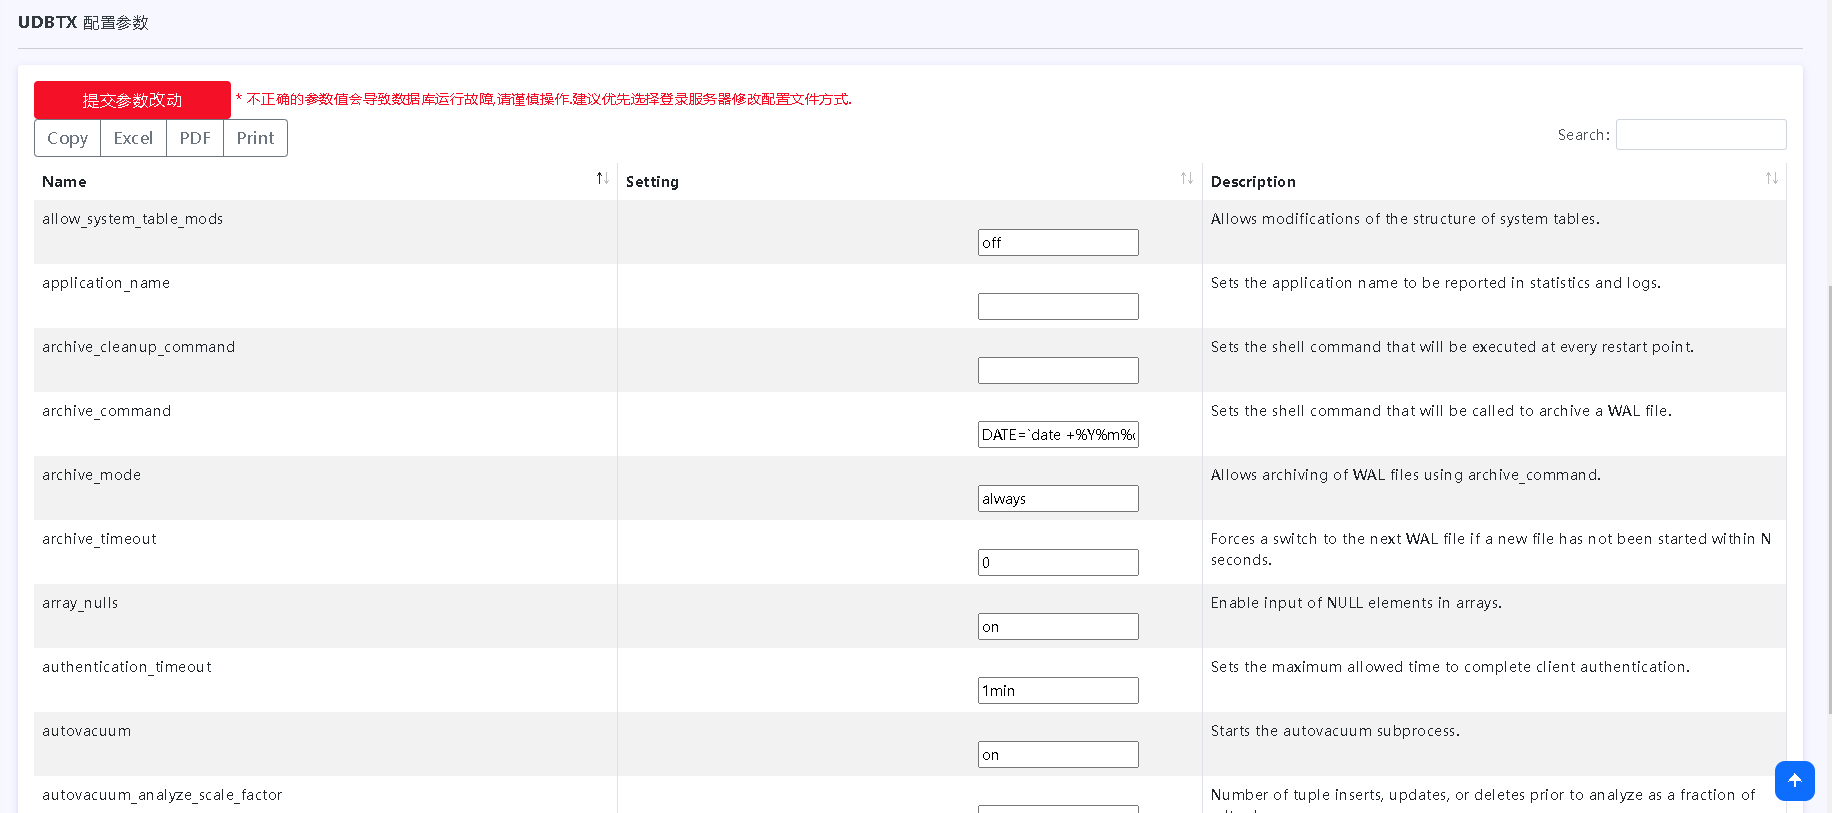Edit the archive_command value field

tap(1057, 435)
